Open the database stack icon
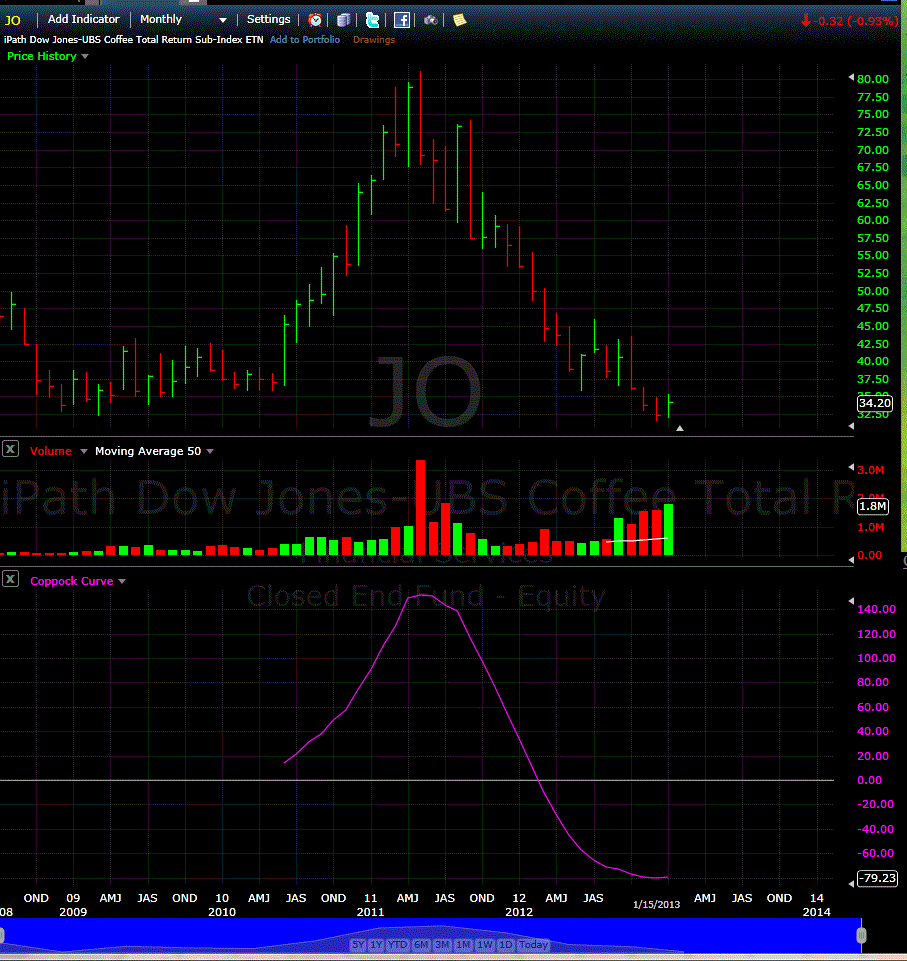 [x=343, y=20]
